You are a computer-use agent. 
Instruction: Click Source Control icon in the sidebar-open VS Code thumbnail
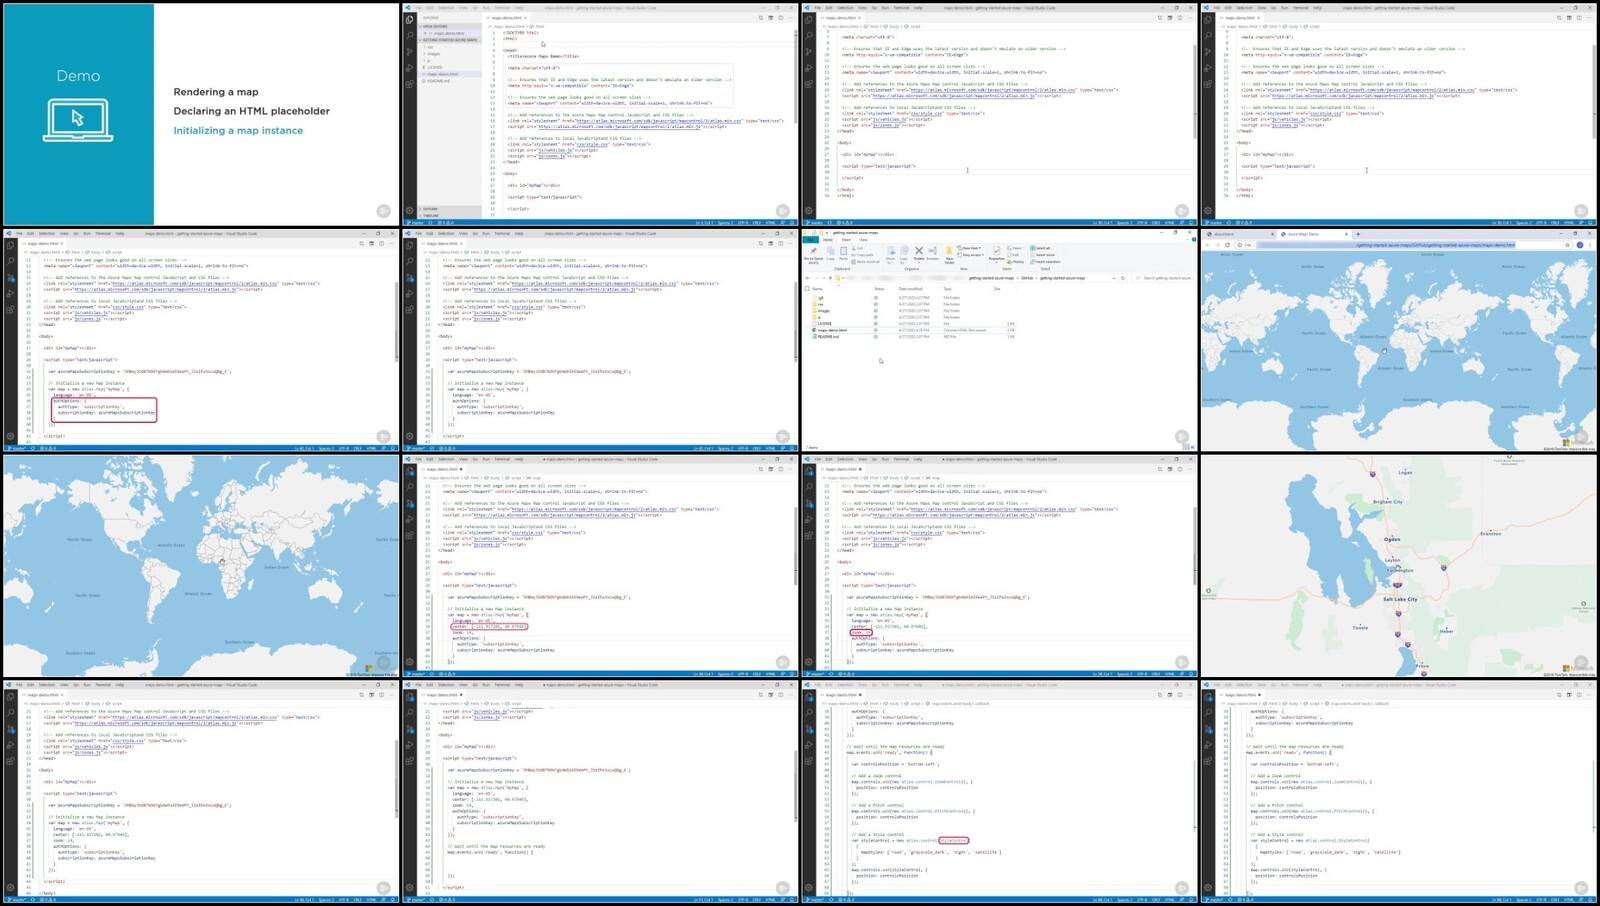tap(409, 52)
